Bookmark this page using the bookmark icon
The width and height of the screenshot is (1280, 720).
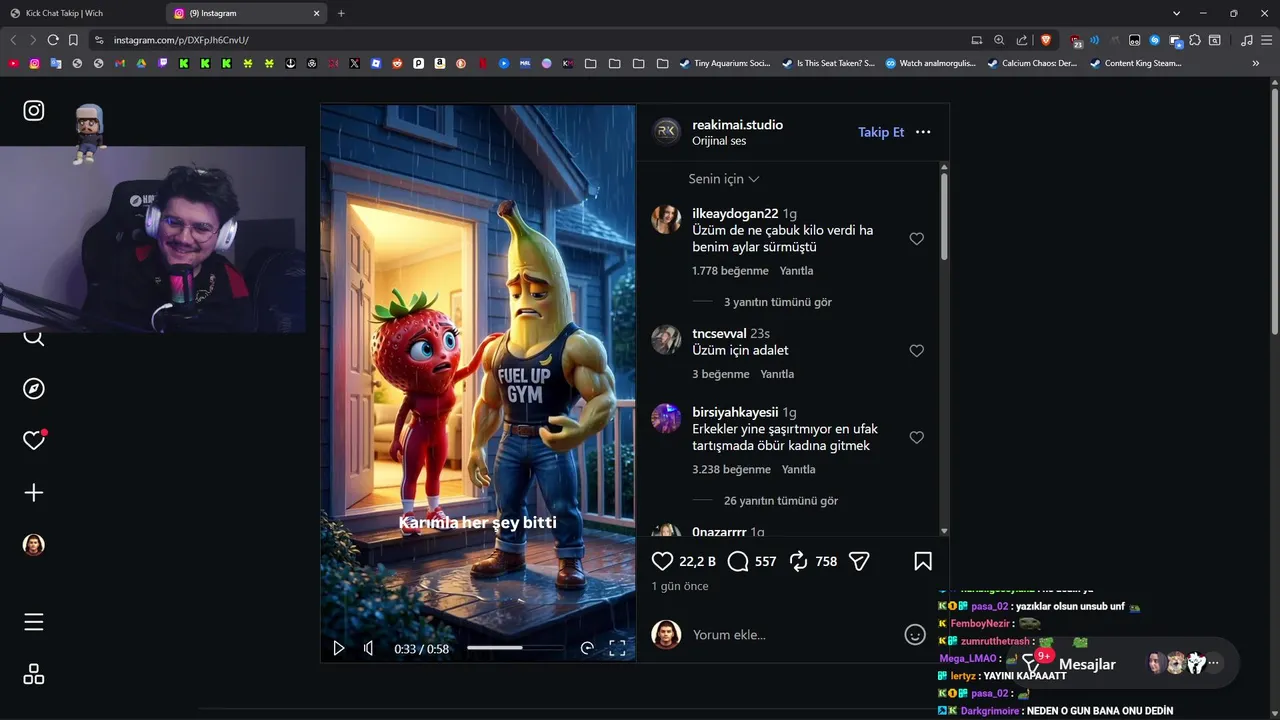(x=73, y=40)
